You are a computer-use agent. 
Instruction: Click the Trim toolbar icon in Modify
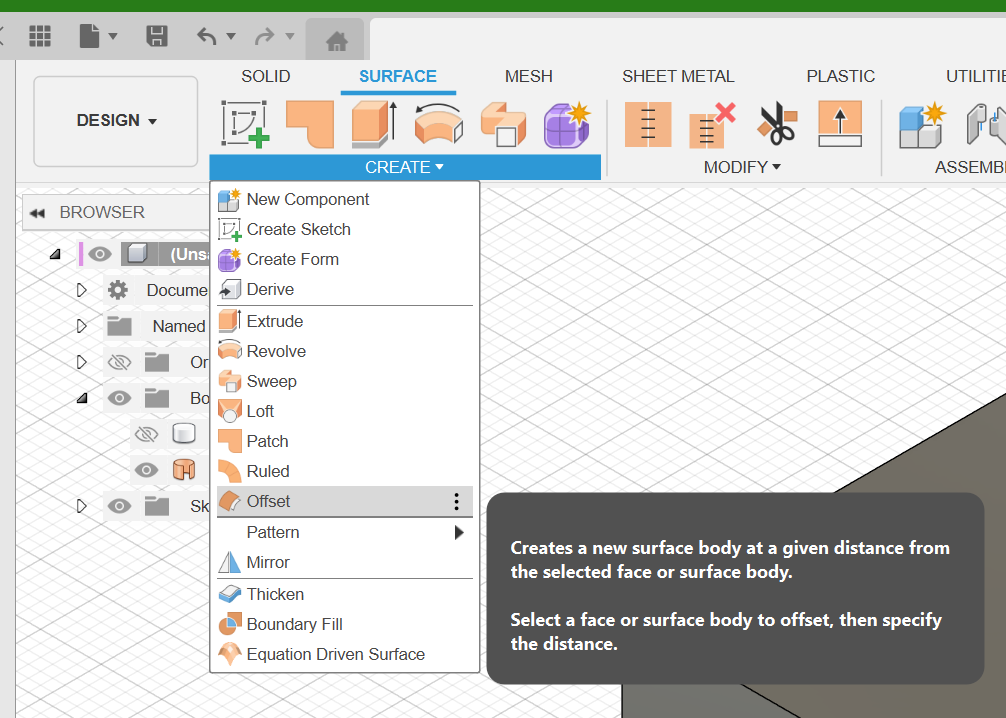[648, 124]
